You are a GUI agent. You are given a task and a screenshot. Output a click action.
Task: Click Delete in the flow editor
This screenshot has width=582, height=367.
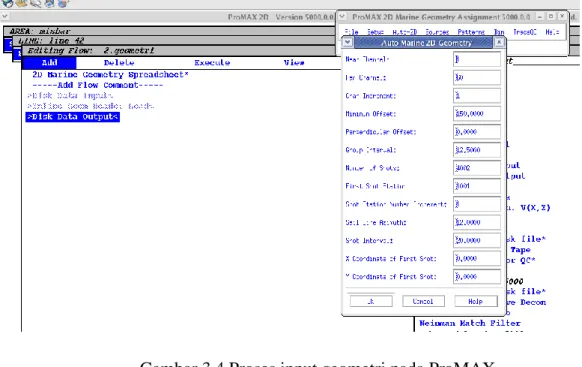coord(119,63)
